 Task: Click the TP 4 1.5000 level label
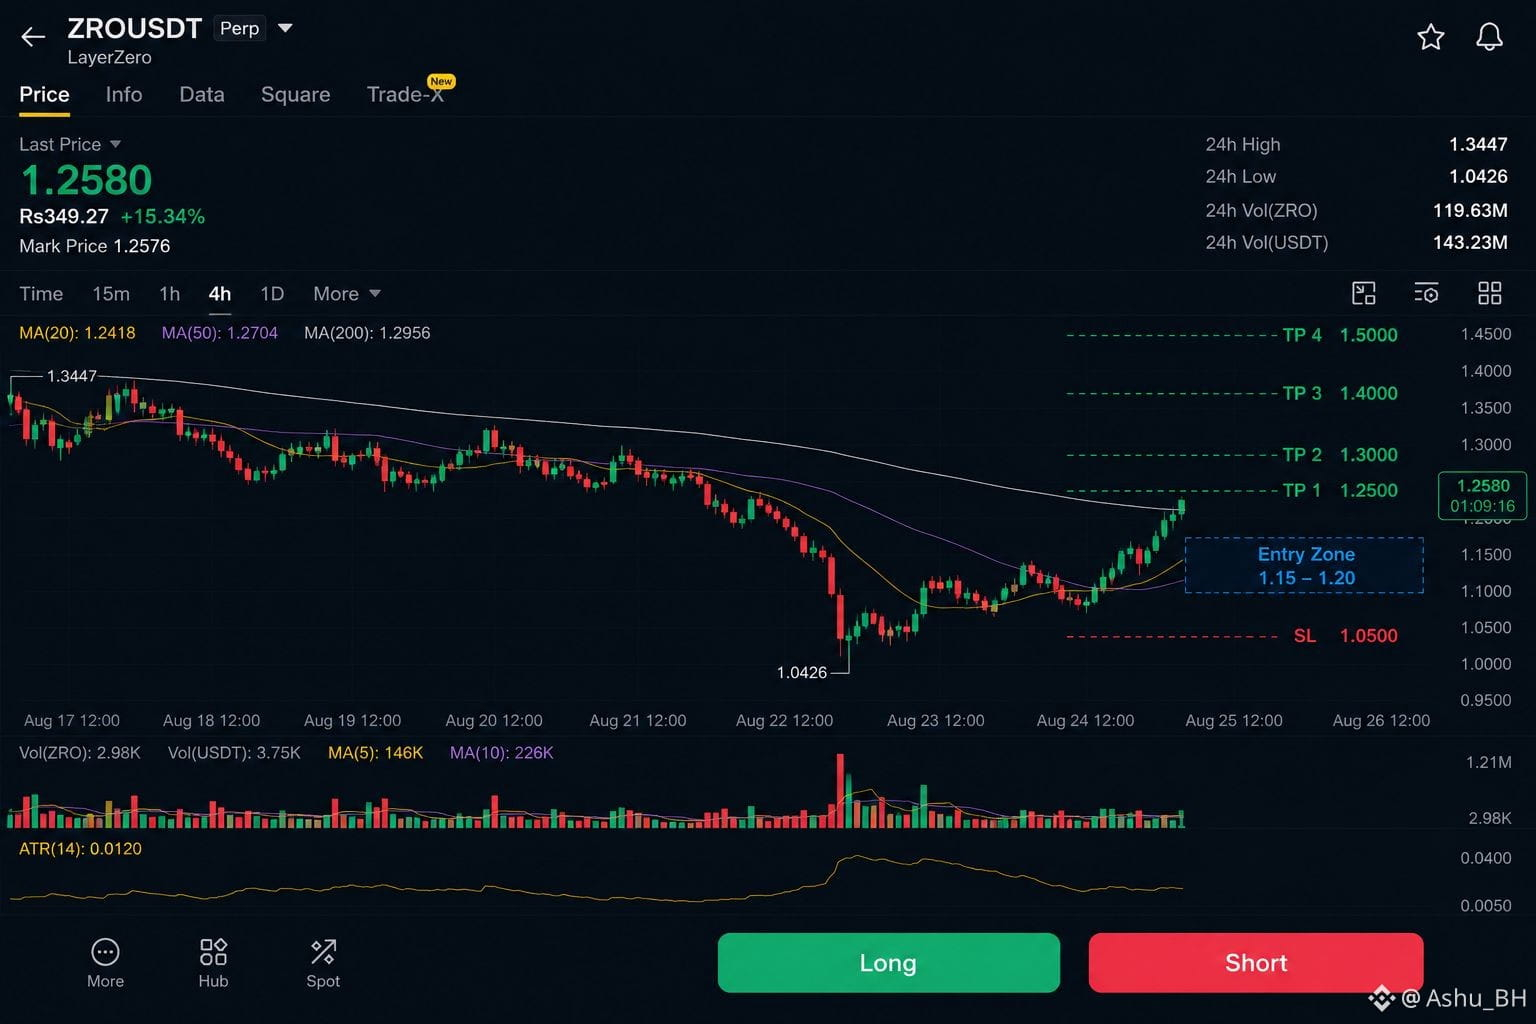click(1340, 335)
